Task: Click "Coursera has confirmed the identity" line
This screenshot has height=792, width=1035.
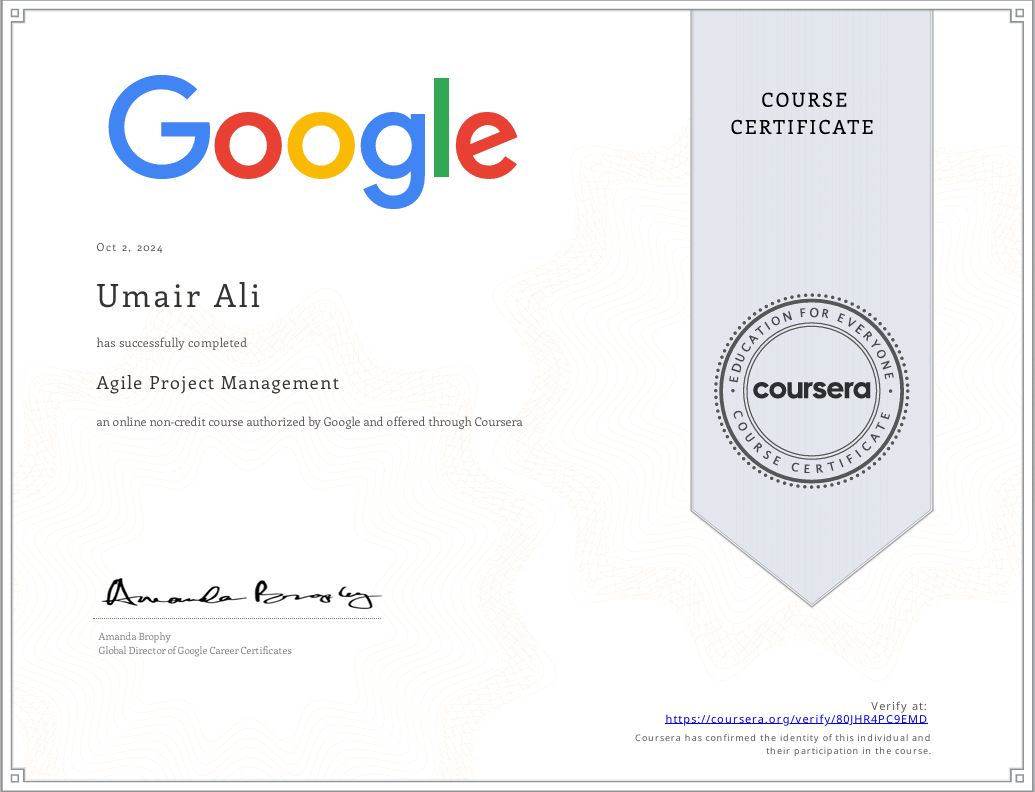Action: [783, 738]
